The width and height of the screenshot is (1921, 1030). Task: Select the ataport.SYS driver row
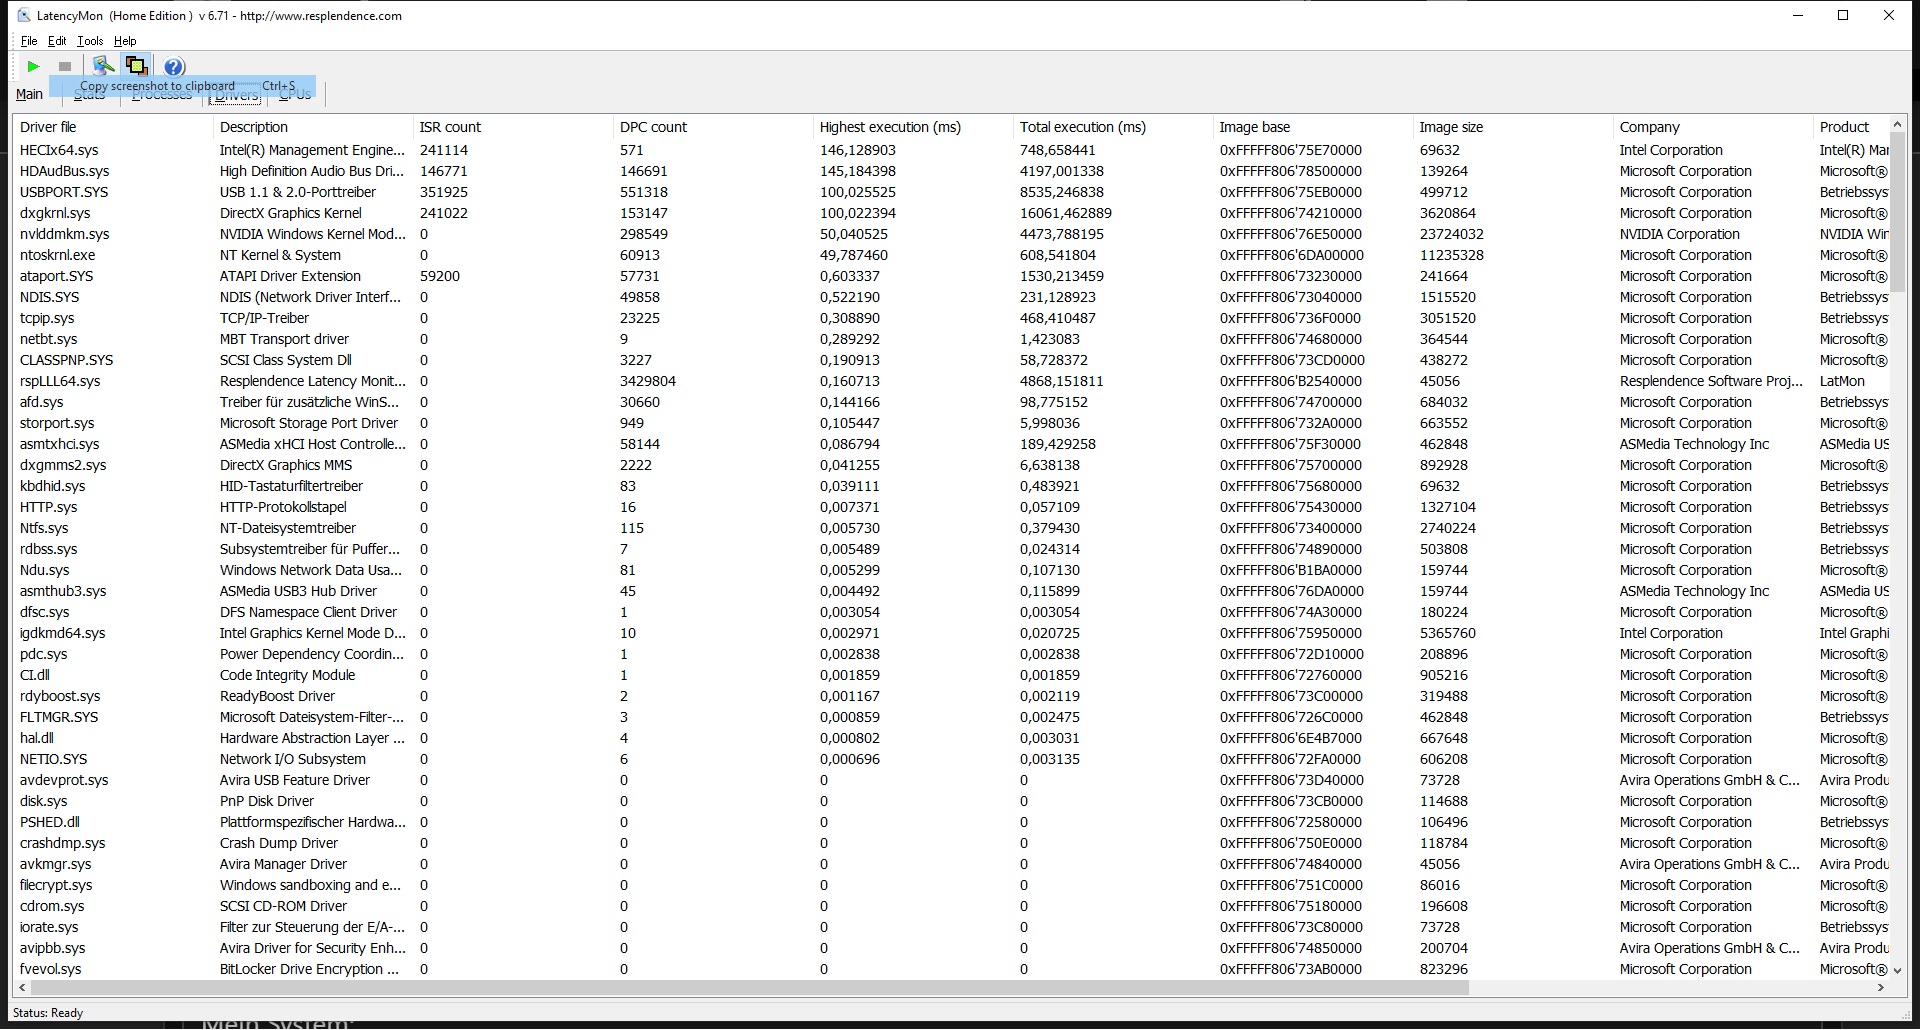point(951,276)
